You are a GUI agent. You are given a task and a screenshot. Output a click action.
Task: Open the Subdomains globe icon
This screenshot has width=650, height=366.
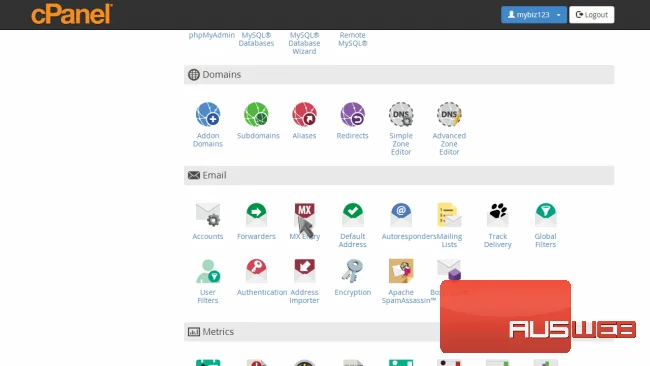[x=256, y=114]
